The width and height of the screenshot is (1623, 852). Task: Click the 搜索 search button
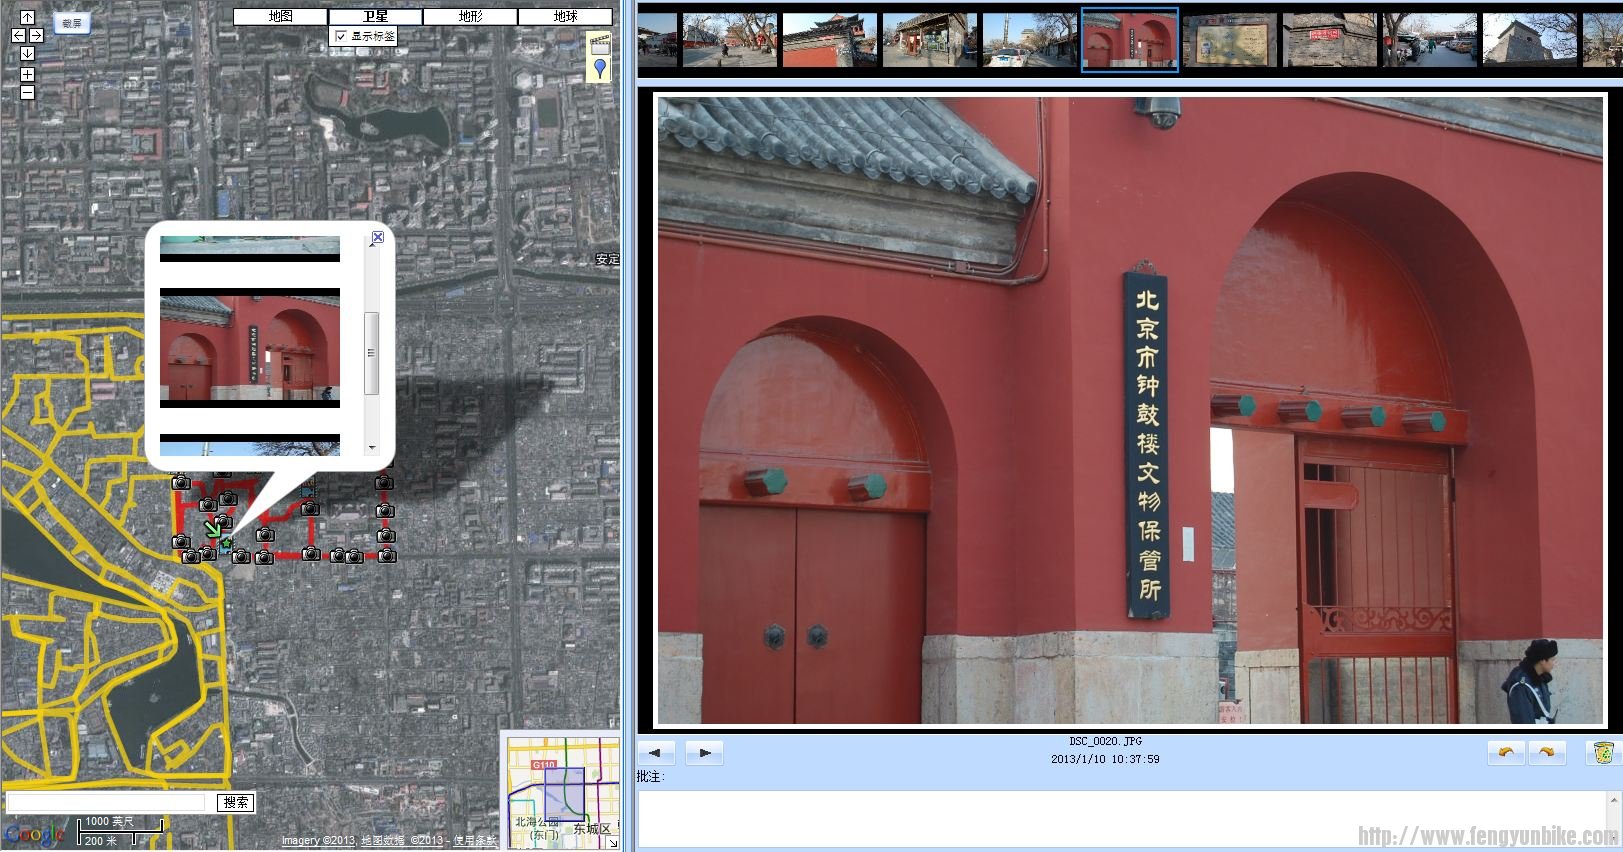[x=236, y=802]
